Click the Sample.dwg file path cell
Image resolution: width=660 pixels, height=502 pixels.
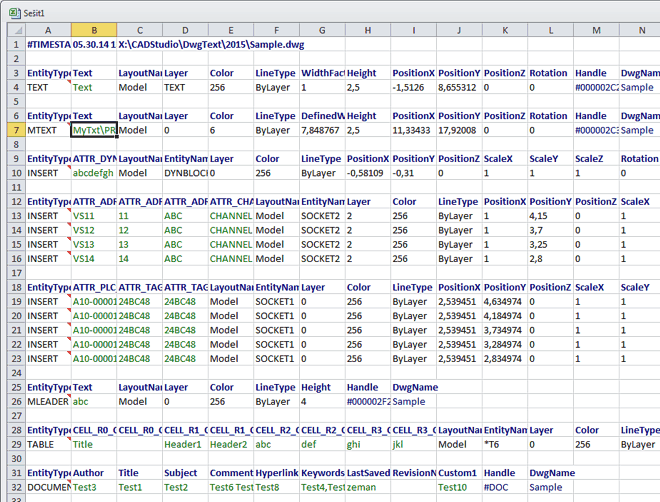[211, 45]
